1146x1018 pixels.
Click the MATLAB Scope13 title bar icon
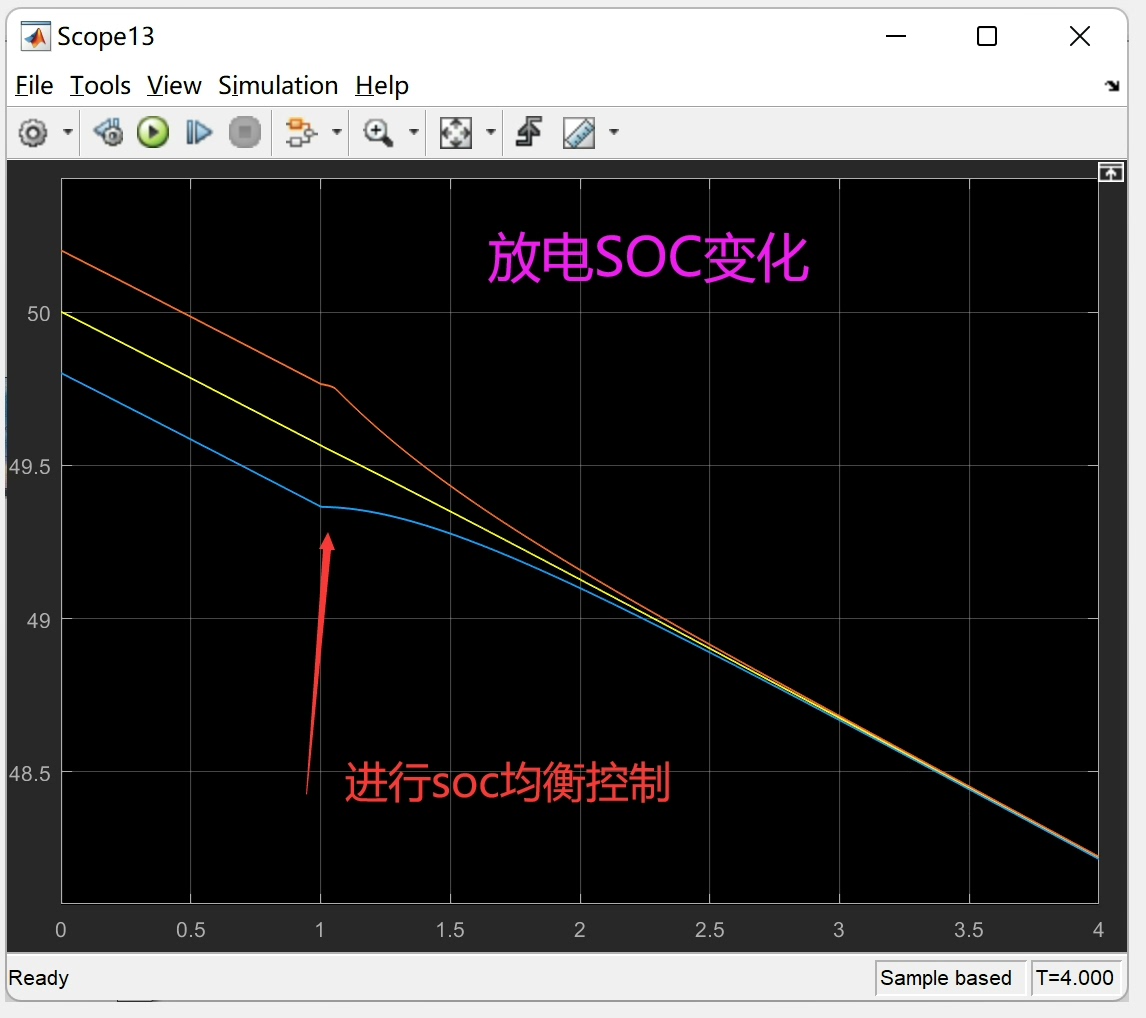[x=35, y=37]
